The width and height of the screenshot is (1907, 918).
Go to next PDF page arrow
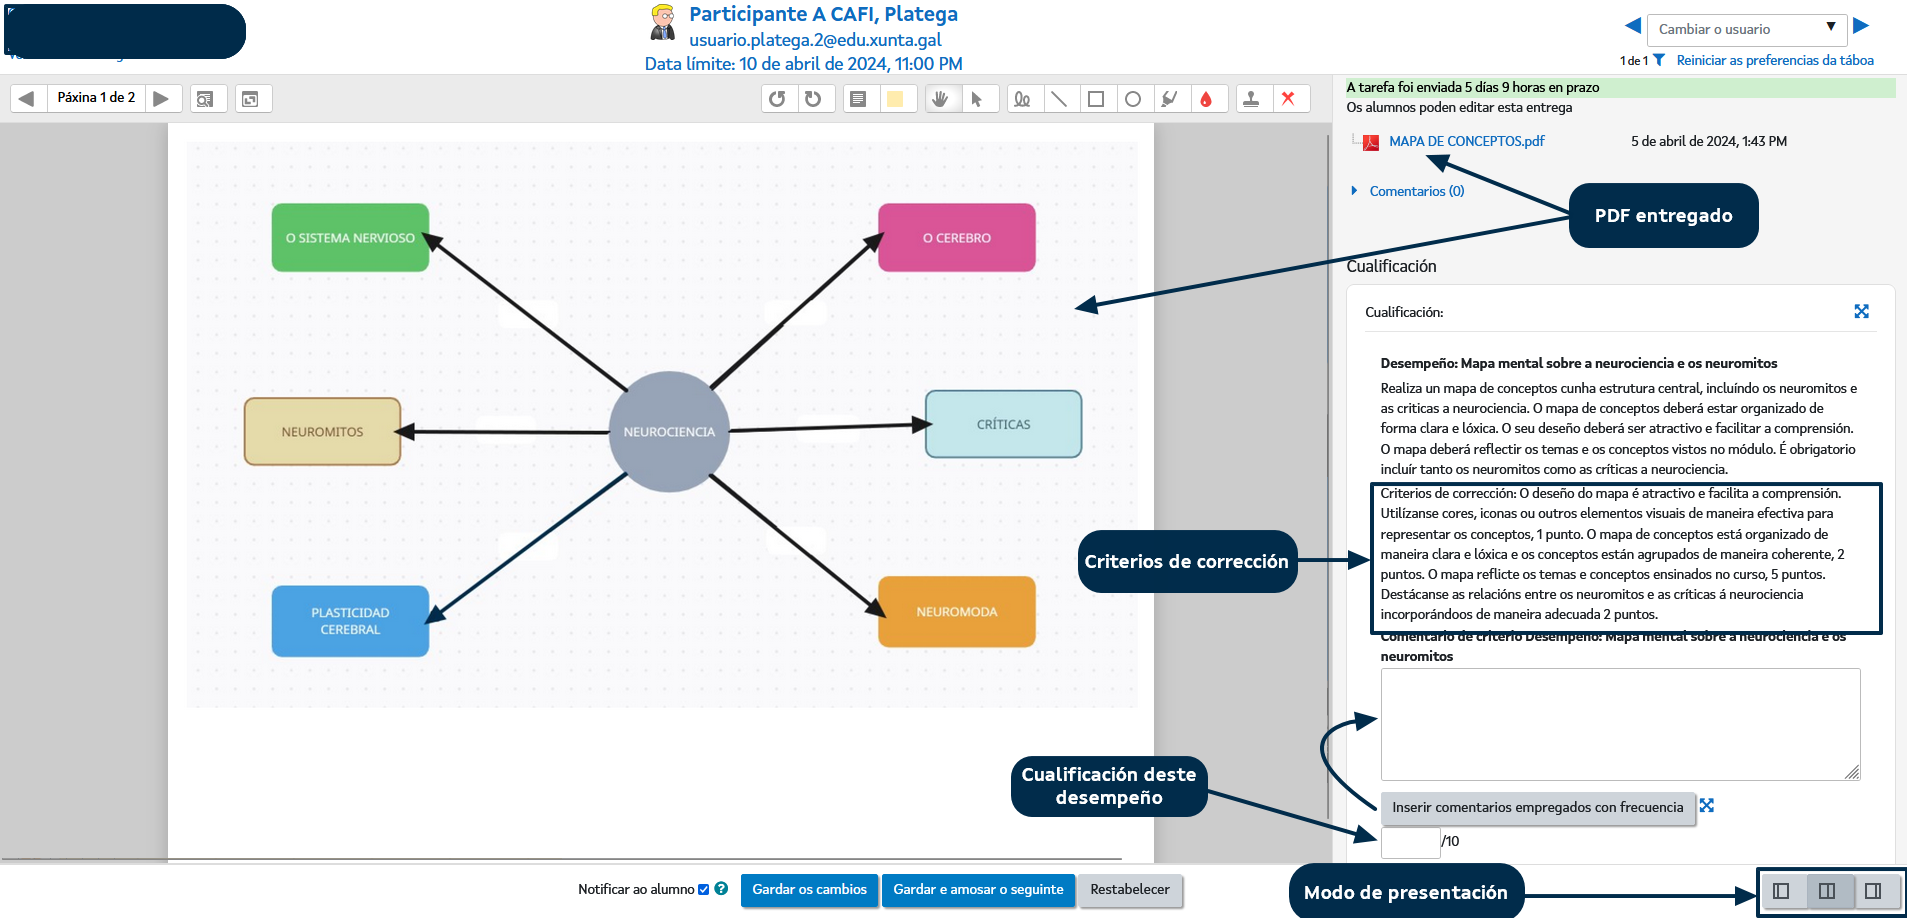click(x=161, y=98)
